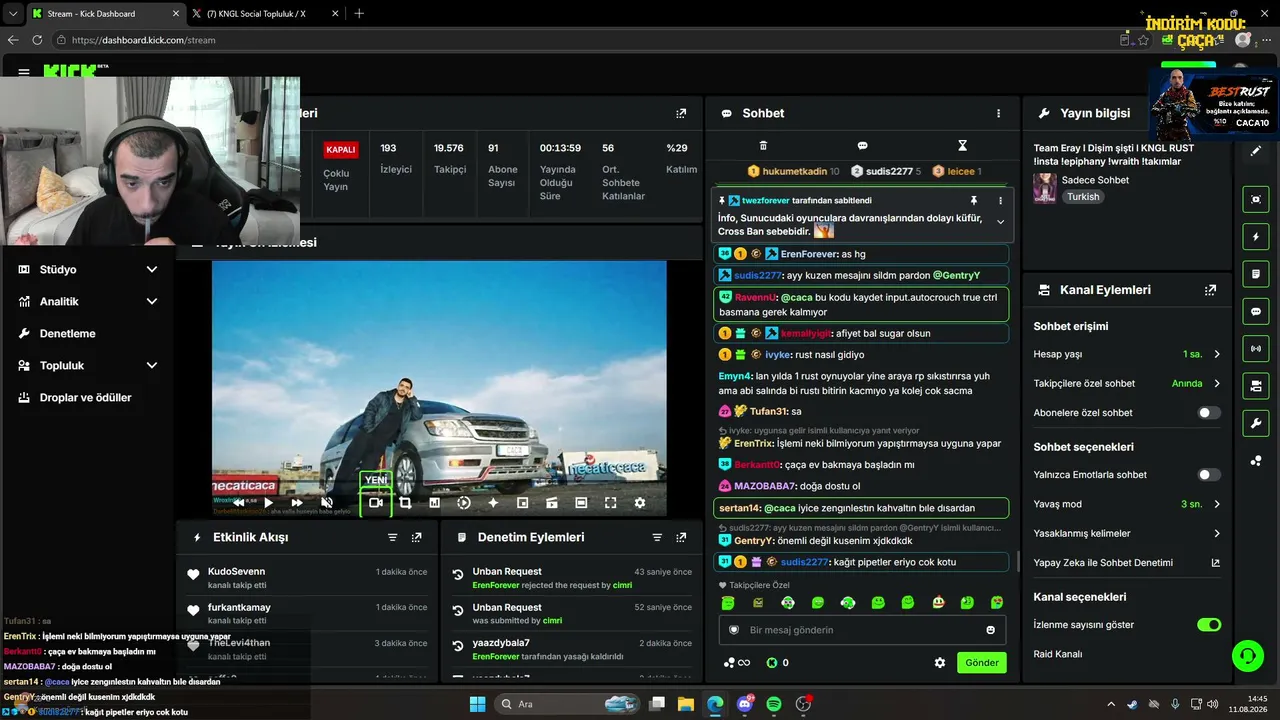Open the preview player settings gear
This screenshot has width=1280, height=720.
pyautogui.click(x=640, y=503)
